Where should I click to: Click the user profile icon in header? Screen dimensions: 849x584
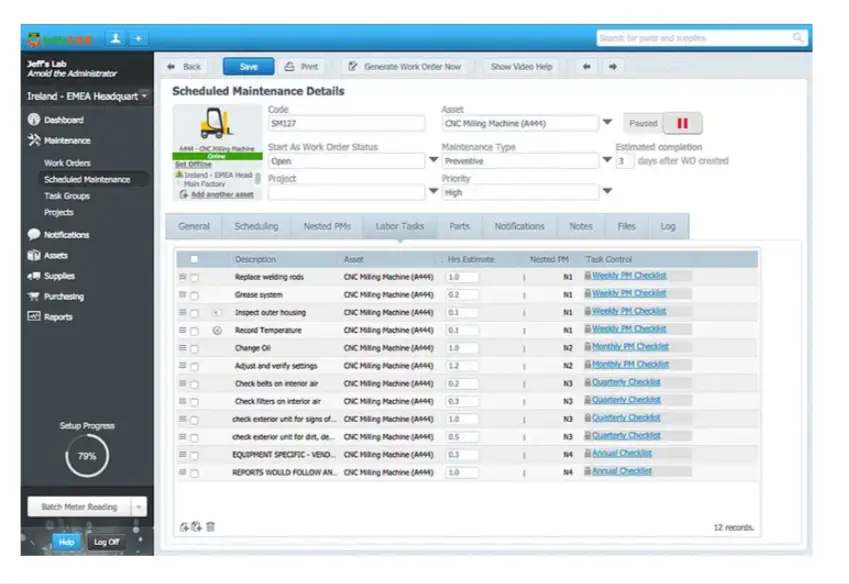point(115,38)
